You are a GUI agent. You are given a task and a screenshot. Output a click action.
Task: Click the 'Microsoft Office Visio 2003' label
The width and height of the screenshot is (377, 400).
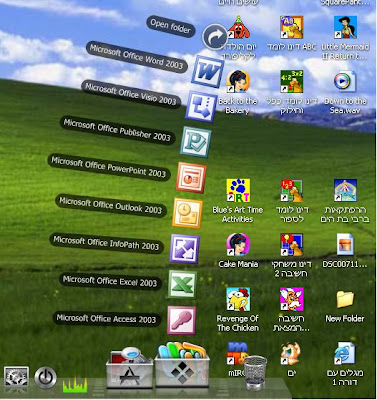pos(131,94)
